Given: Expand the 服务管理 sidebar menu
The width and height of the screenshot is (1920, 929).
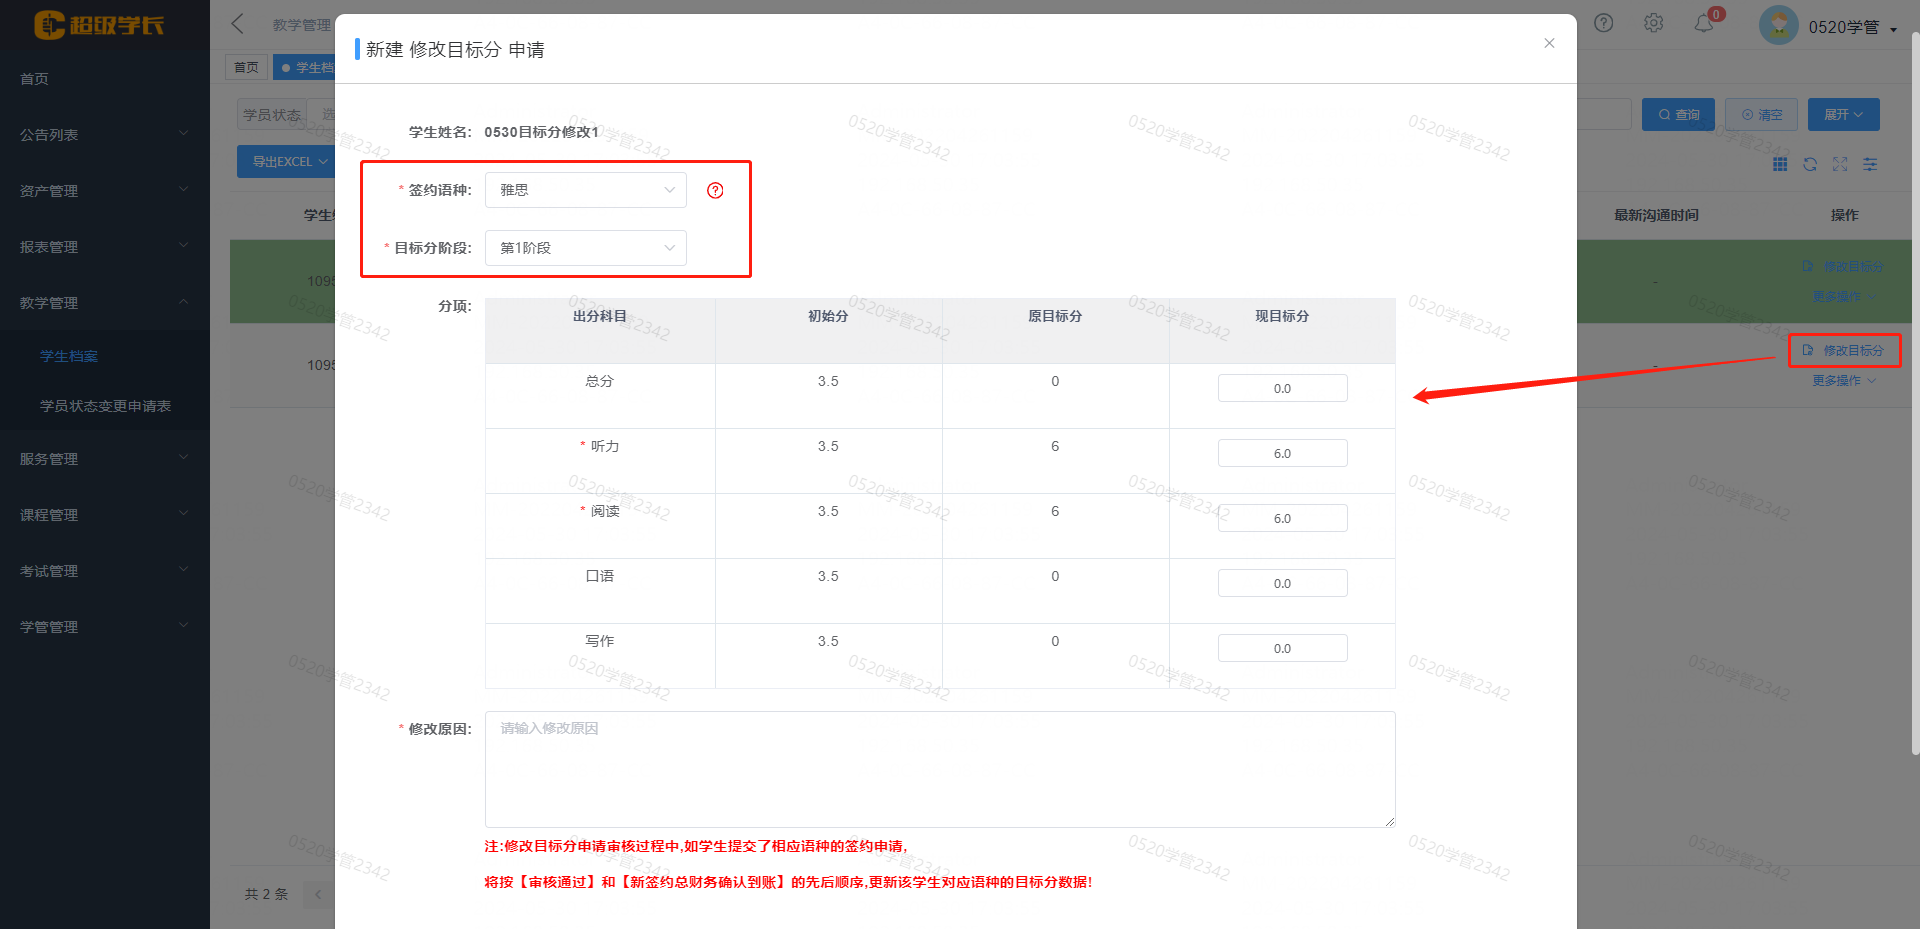Looking at the screenshot, I should (x=104, y=459).
